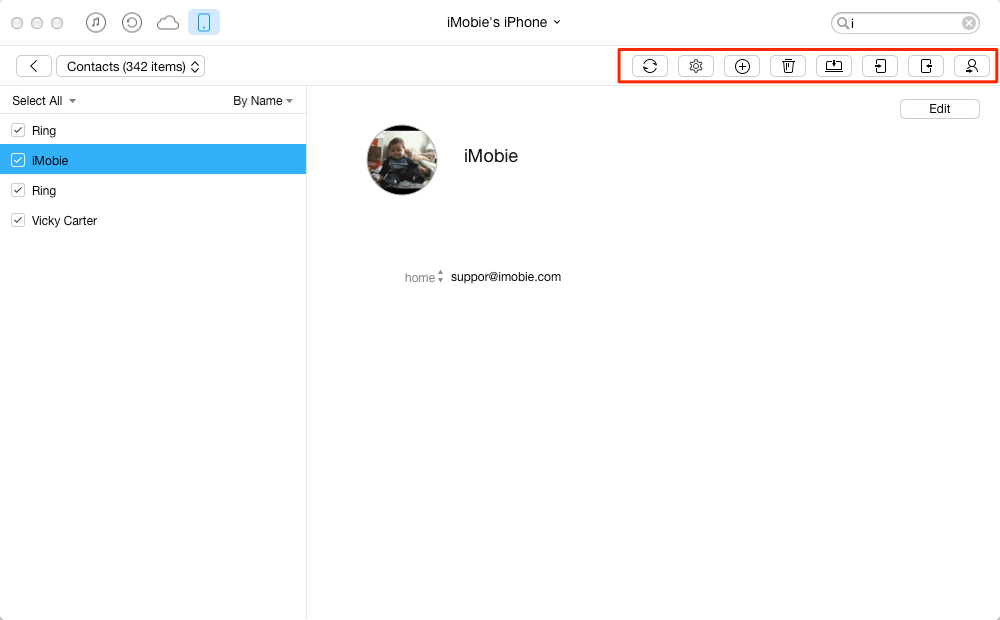1000x620 pixels.
Task: Open the iTunes library music icon
Action: pos(96,23)
